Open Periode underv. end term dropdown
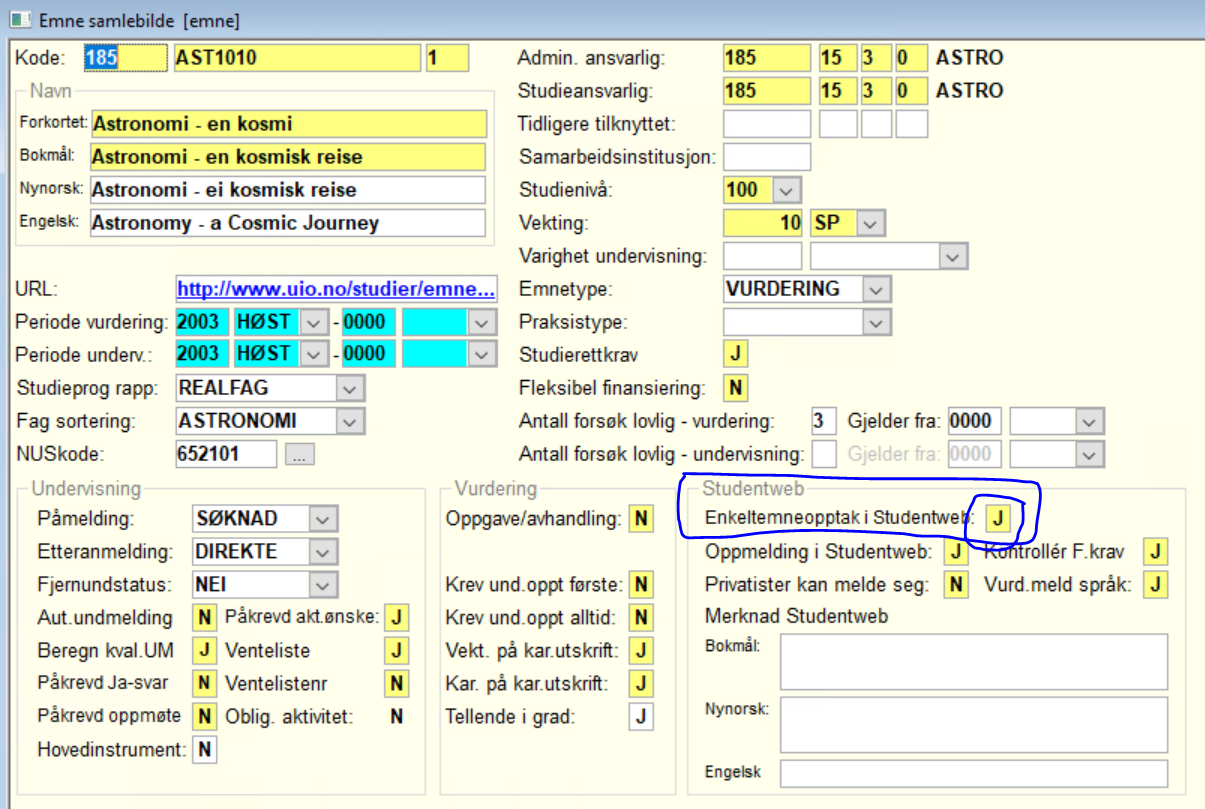 pyautogui.click(x=483, y=355)
